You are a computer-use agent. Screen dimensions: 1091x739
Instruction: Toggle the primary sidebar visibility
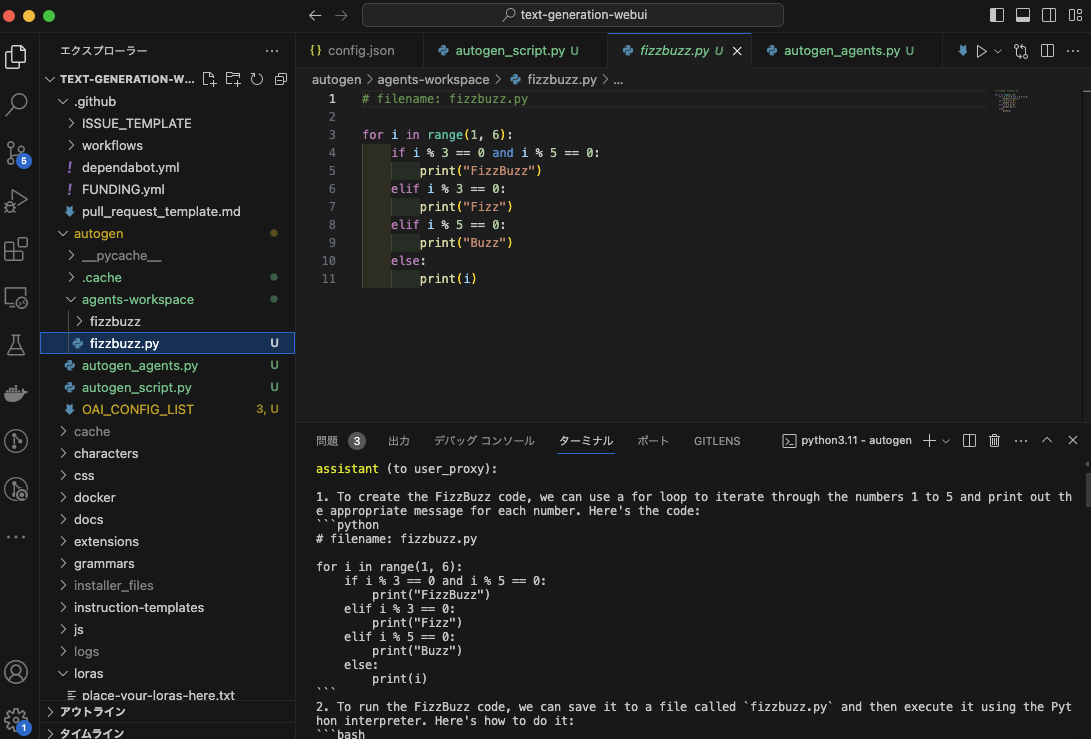pos(996,15)
